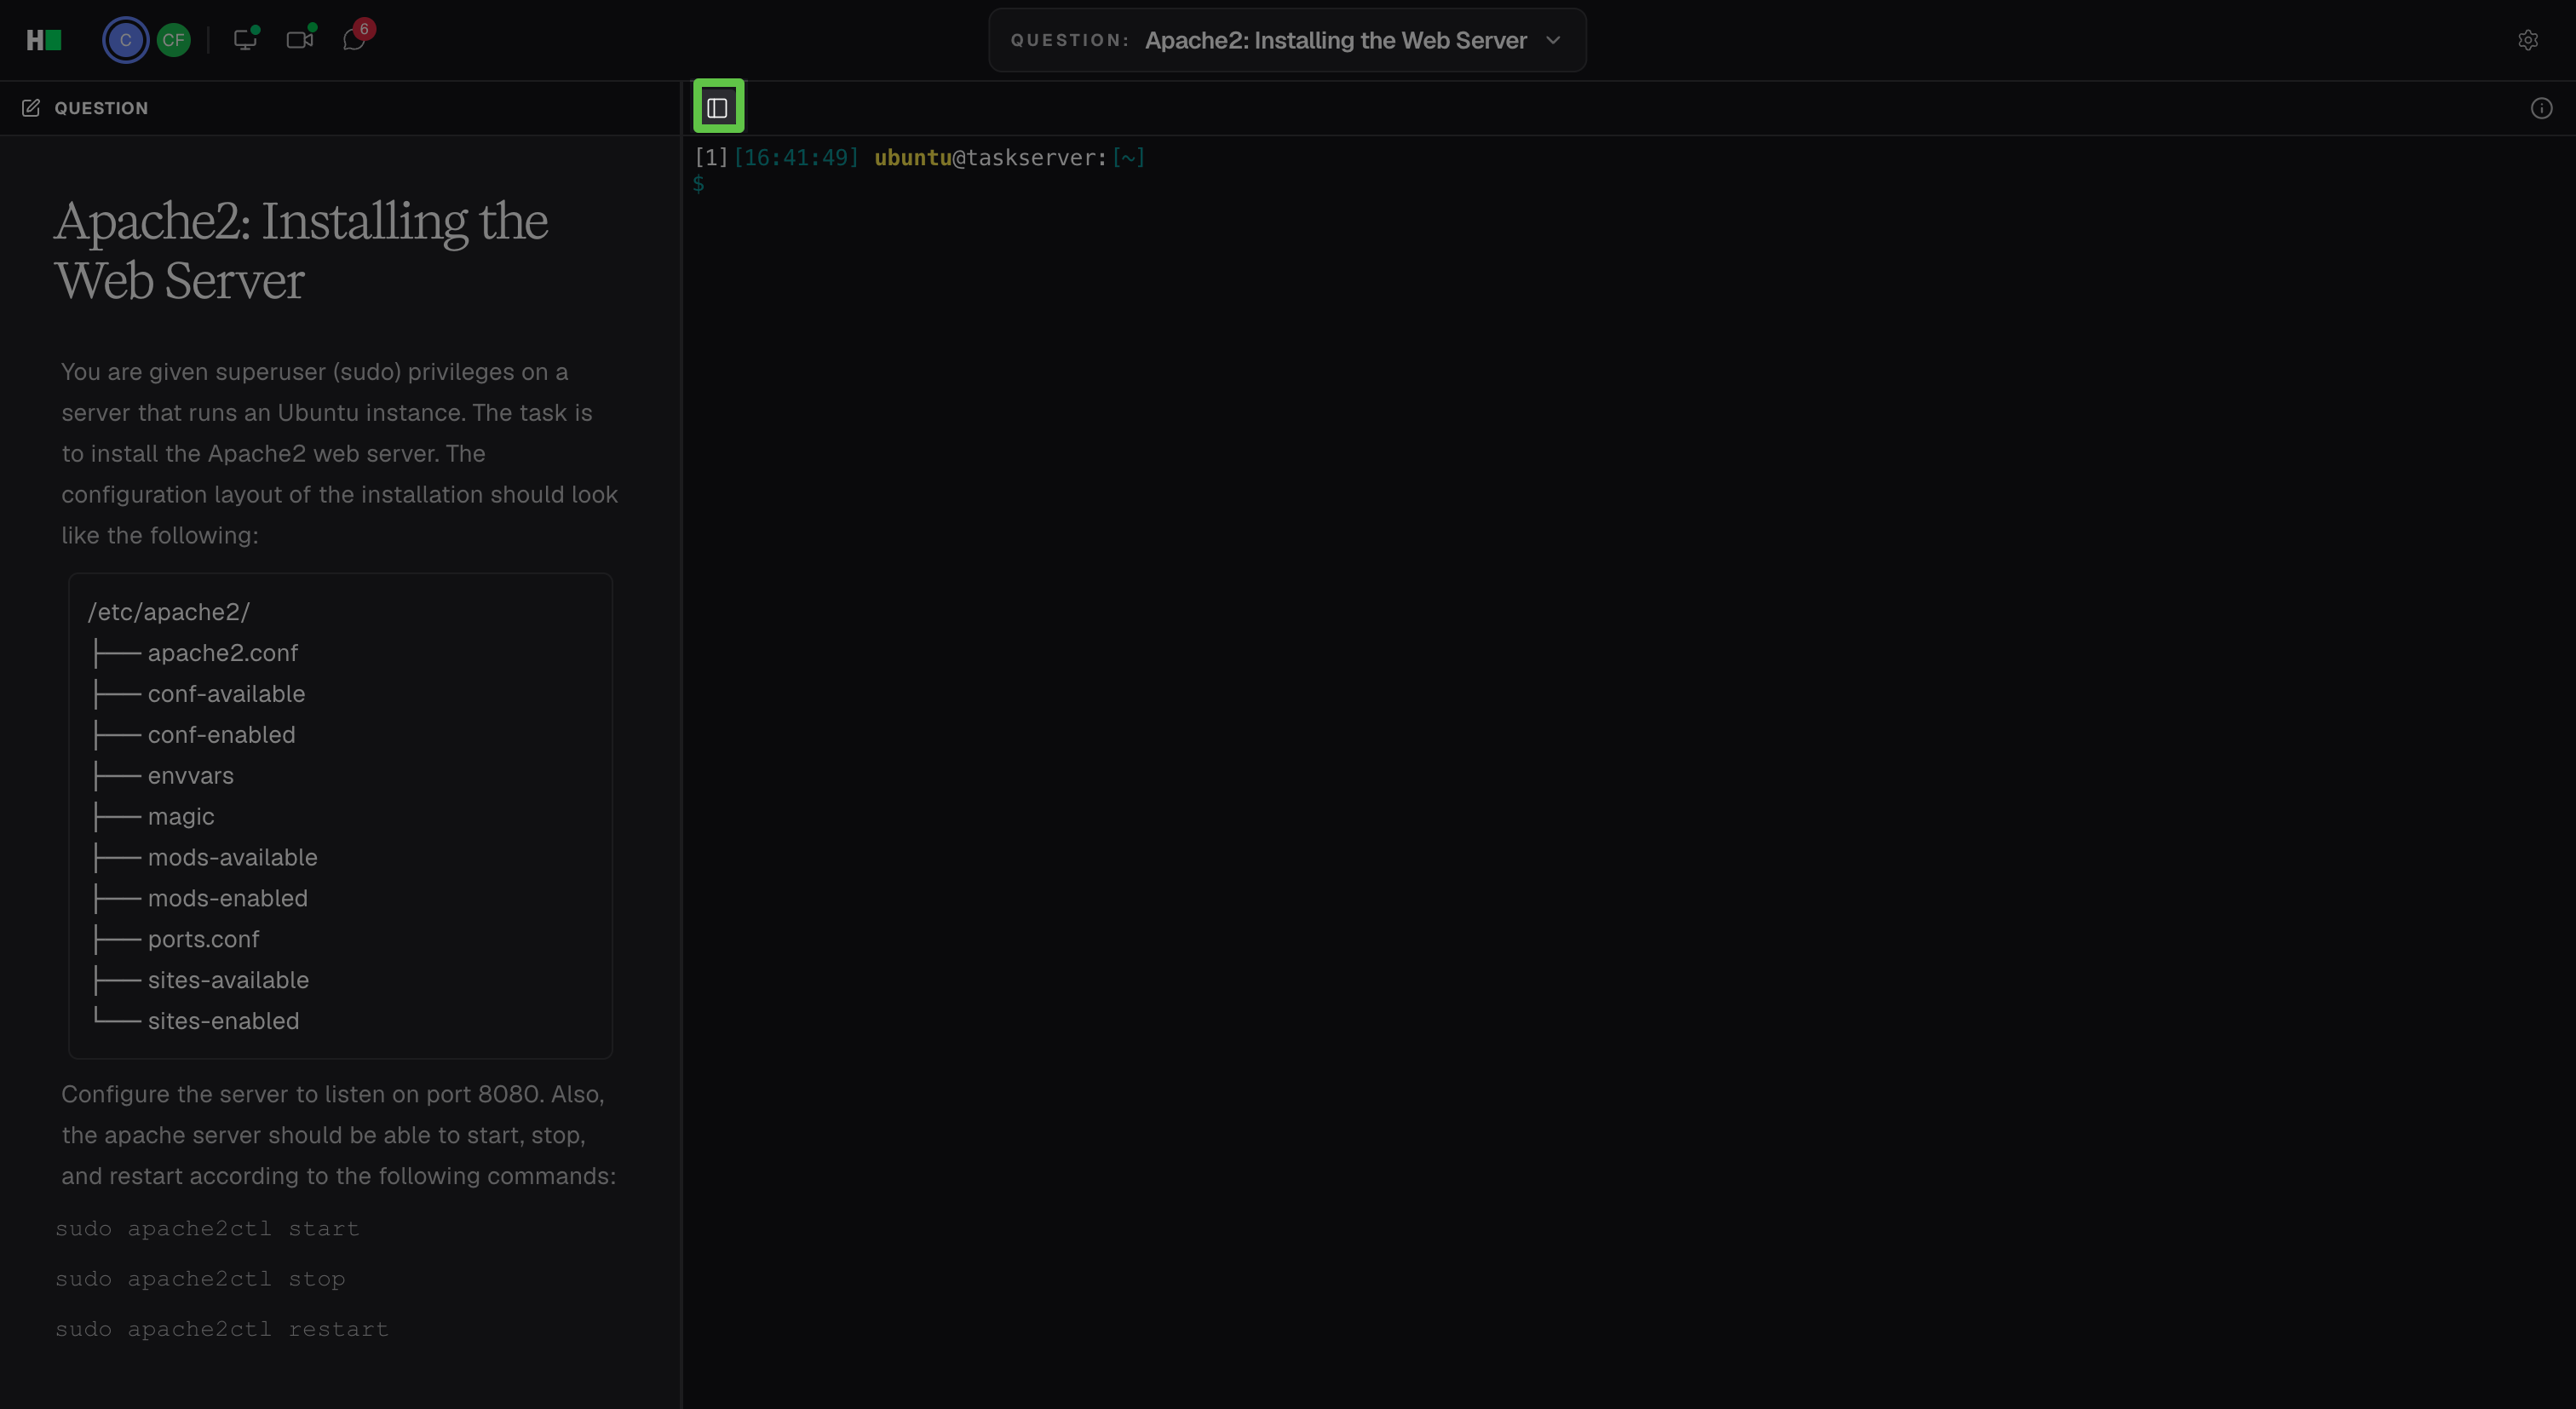This screenshot has height=1409, width=2576.
Task: Click the HackerRank logo icon
Action: coord(44,40)
